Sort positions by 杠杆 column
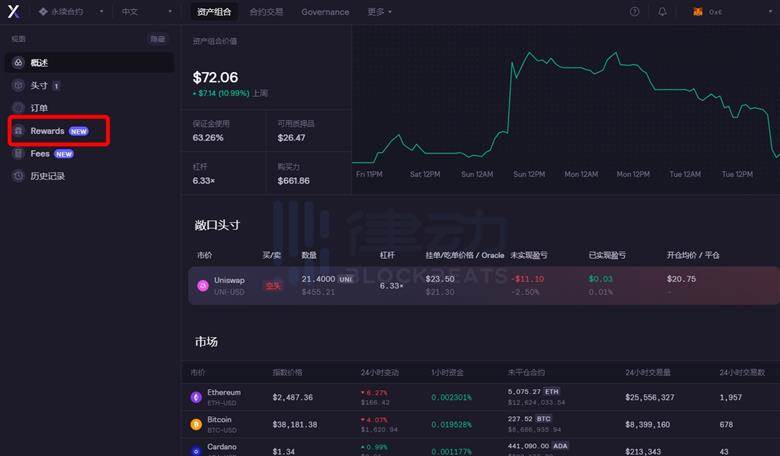The height and width of the screenshot is (456, 780). [388, 255]
